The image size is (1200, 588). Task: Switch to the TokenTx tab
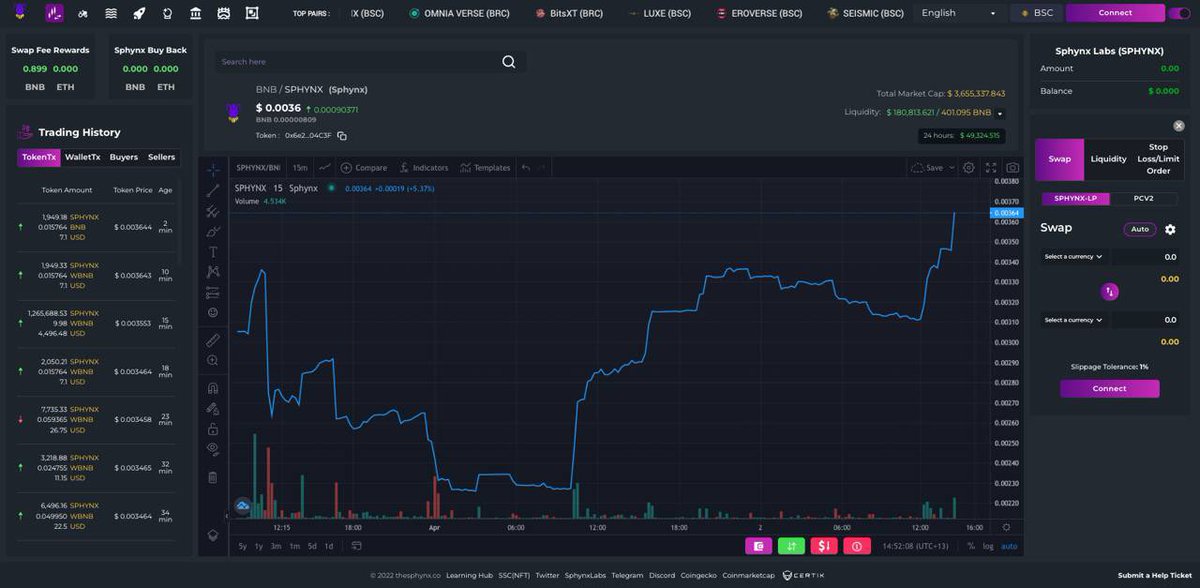pyautogui.click(x=40, y=157)
